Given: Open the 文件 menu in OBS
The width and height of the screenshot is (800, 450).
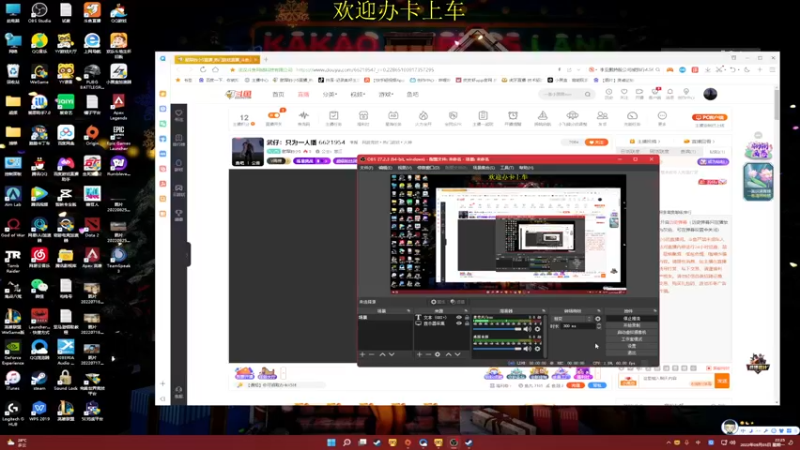Looking at the screenshot, I should point(366,167).
